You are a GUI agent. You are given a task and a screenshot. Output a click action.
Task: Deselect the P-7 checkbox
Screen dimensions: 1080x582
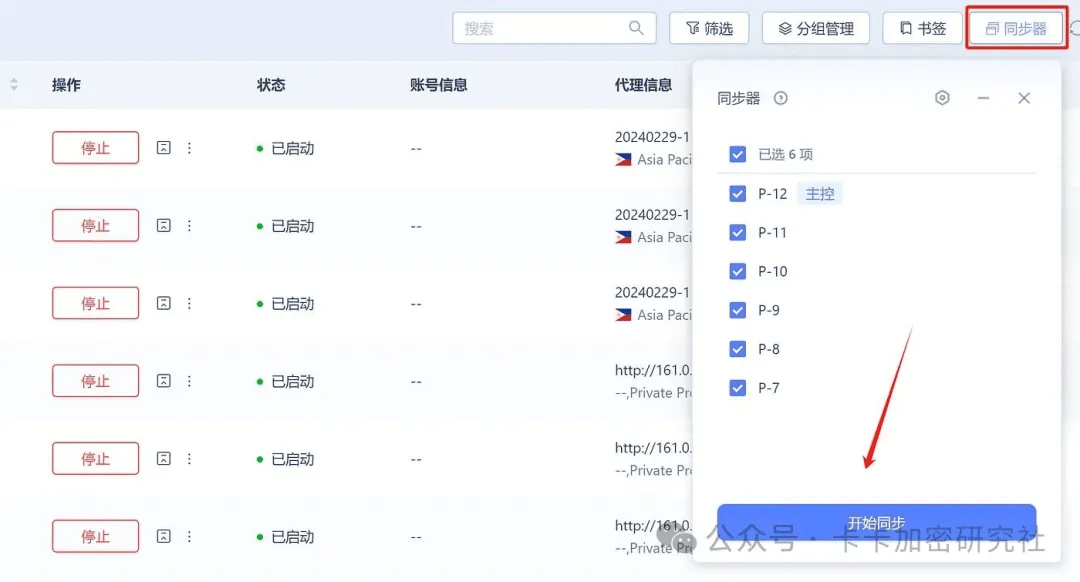coord(738,388)
